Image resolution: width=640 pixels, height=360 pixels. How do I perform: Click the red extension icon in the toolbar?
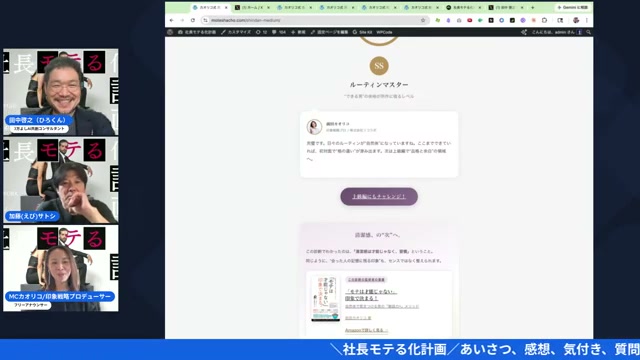click(469, 20)
